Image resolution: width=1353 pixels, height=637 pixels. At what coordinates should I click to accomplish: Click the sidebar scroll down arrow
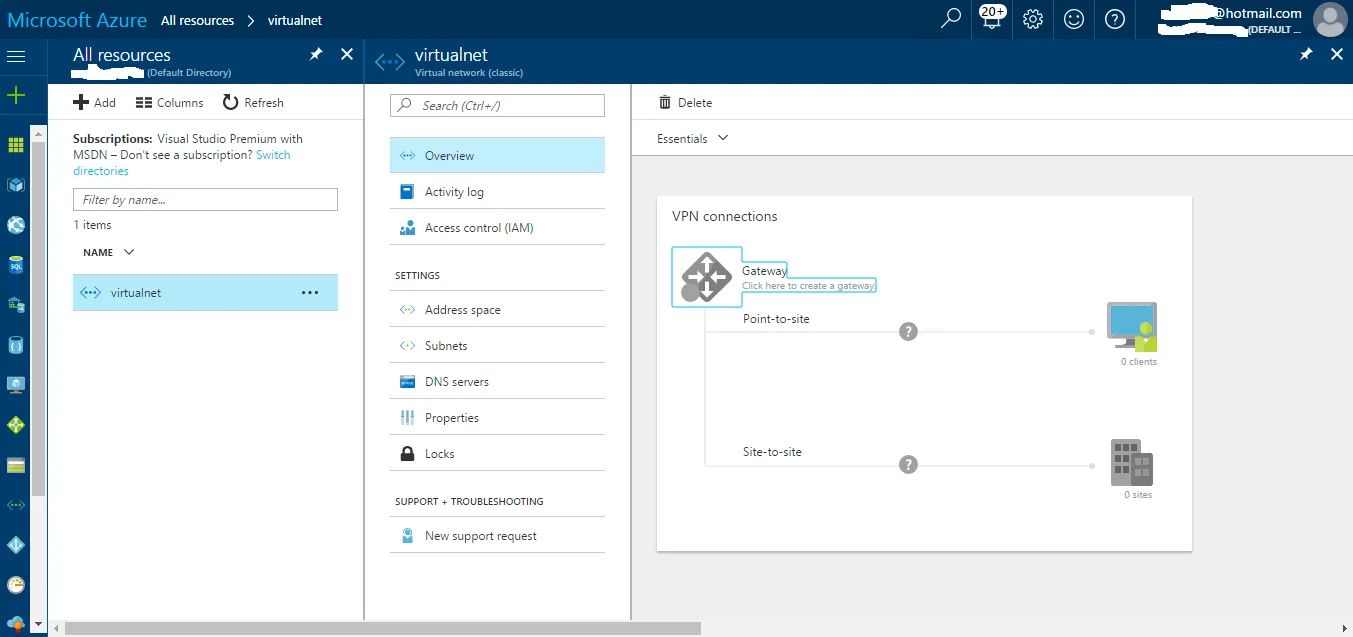[38, 622]
